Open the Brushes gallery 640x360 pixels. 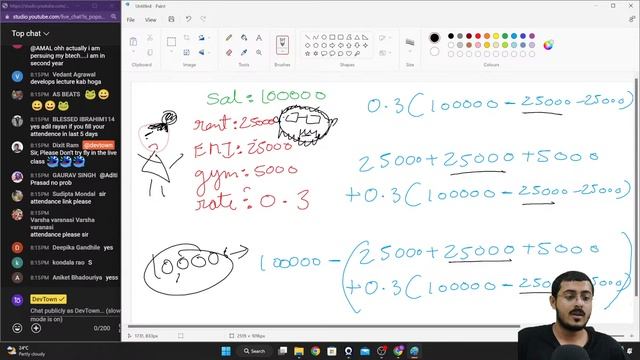click(282, 45)
